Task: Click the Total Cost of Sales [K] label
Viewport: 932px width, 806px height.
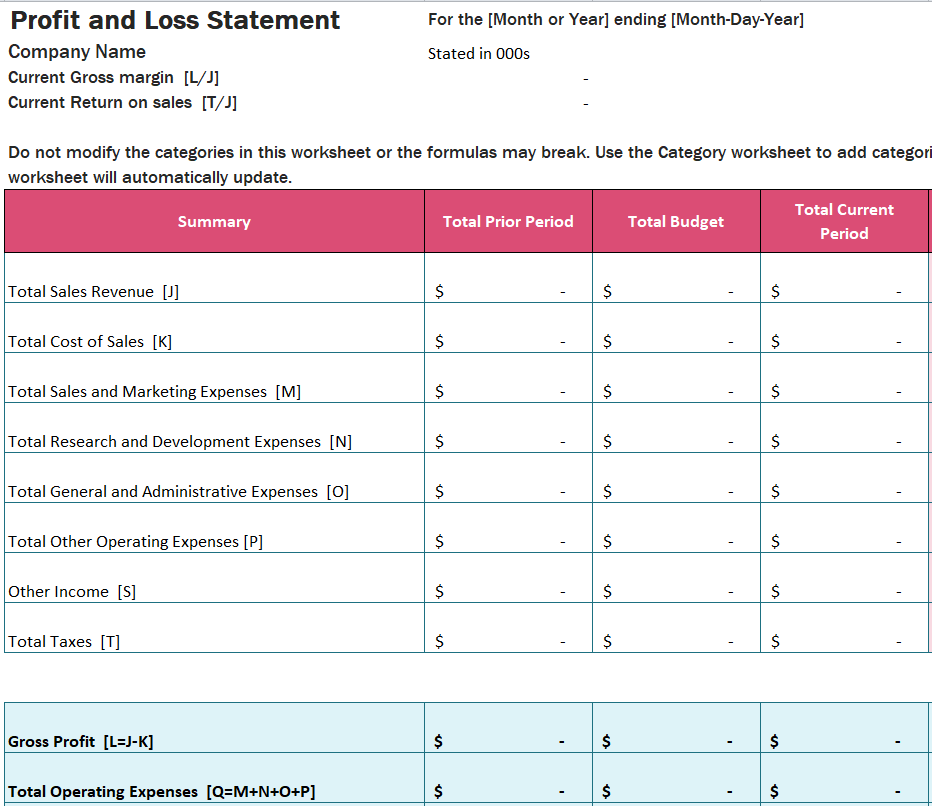Action: click(90, 341)
